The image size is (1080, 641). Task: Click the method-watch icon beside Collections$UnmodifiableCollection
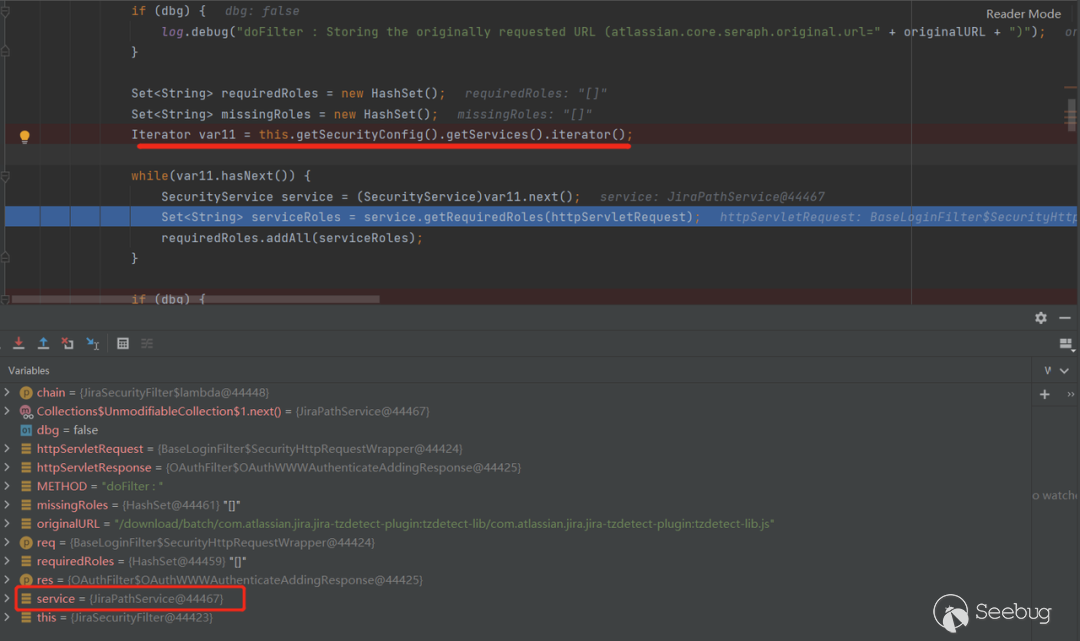(26, 411)
